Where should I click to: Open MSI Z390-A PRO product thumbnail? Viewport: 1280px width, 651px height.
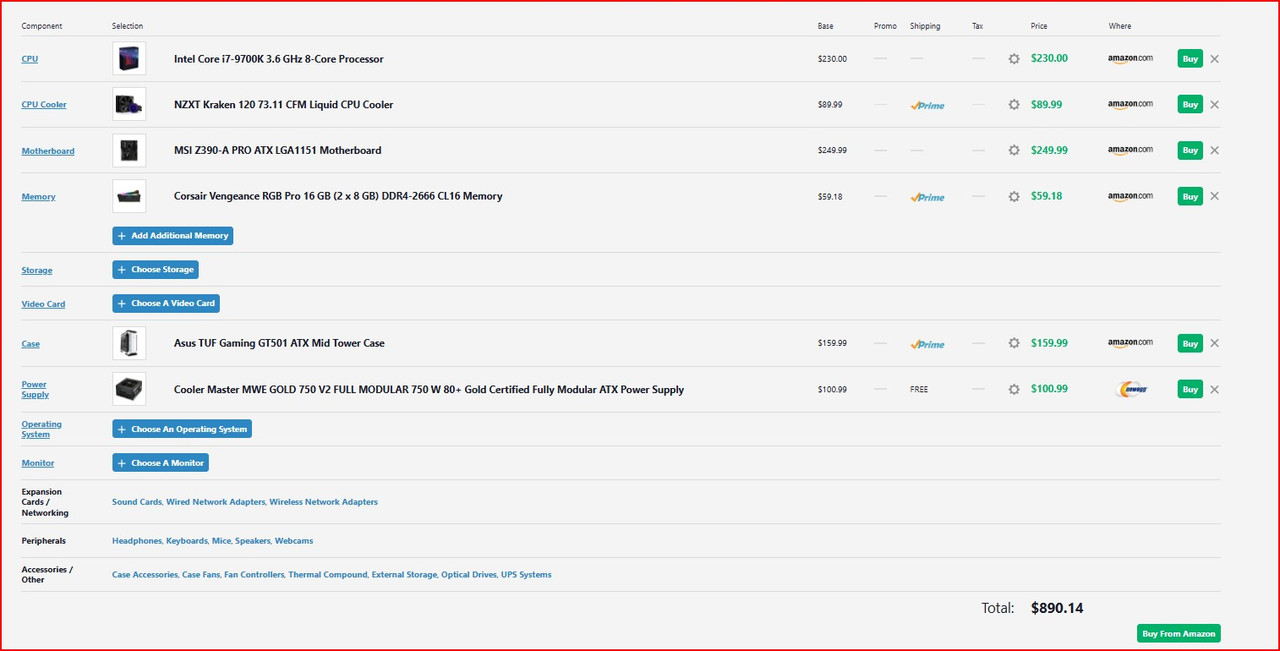[x=129, y=151]
